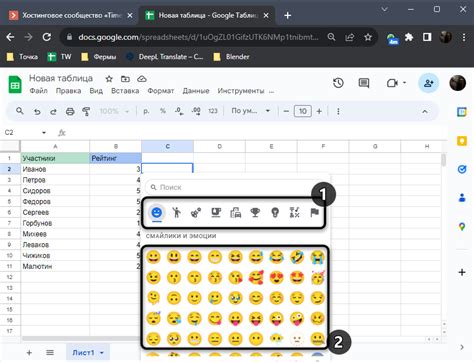Select the cell containing Сидоров

point(55,191)
